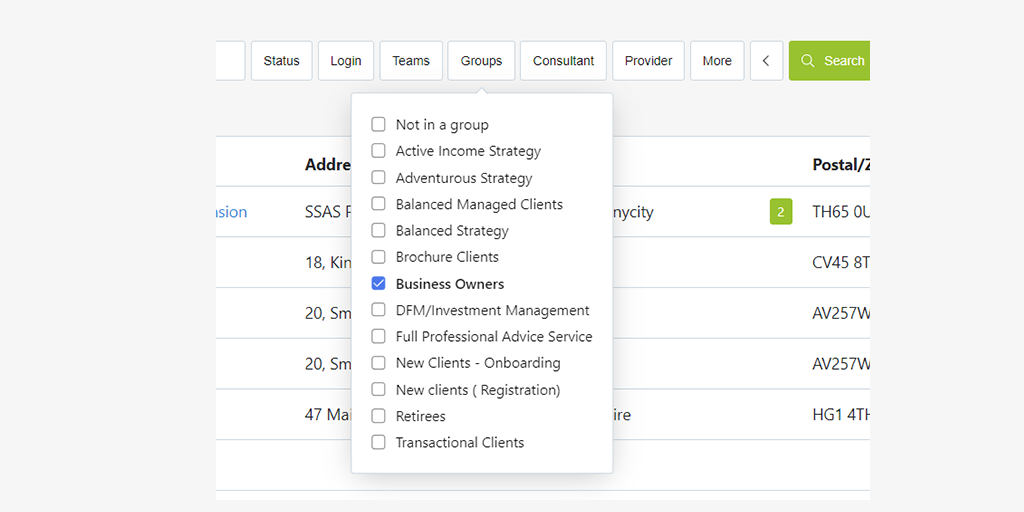
Task: Click the green Search button
Action: point(830,61)
